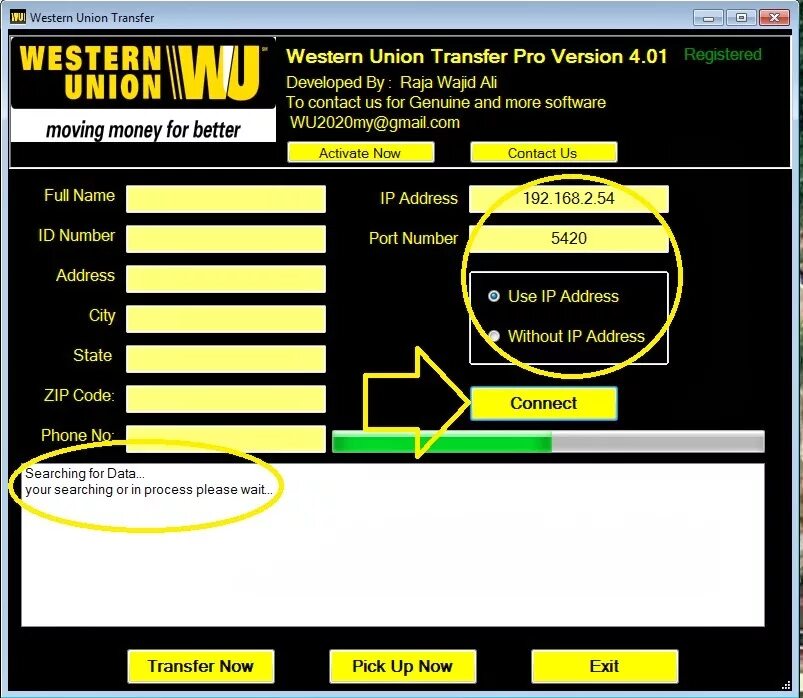Maximize the Western Union Transfer window

tap(741, 18)
